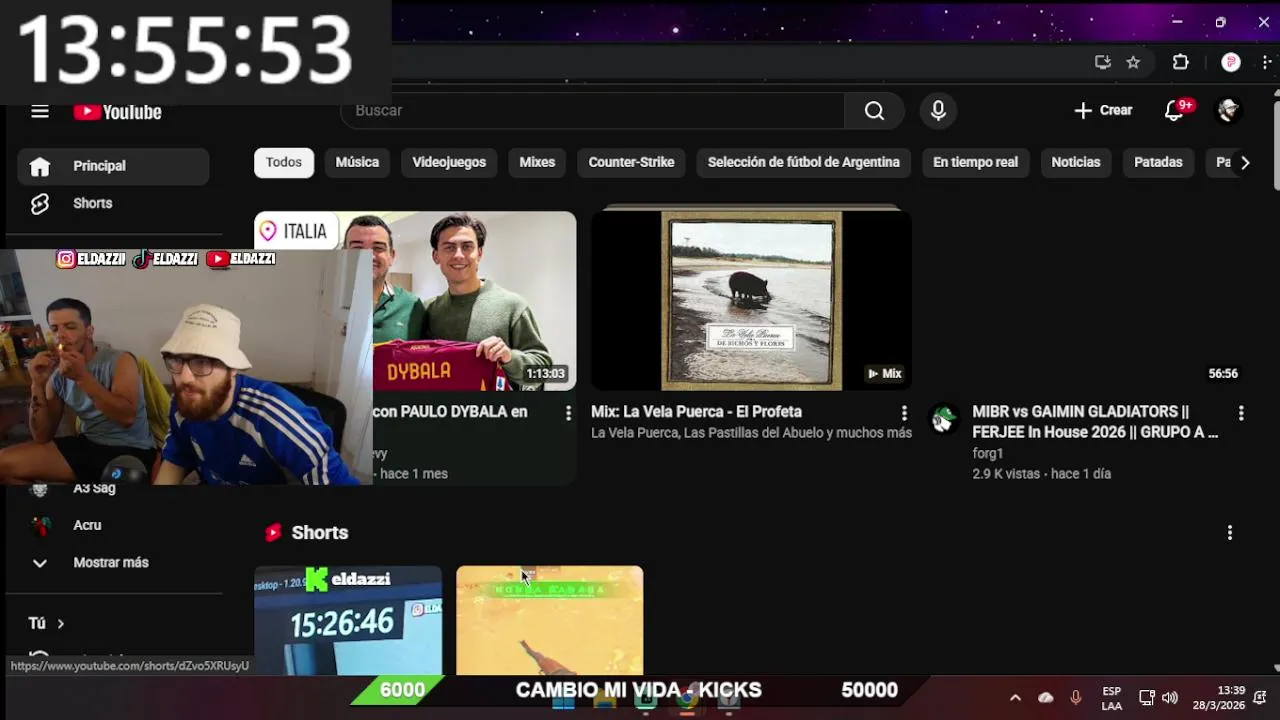Click the cloud icon in system tray

click(x=1046, y=698)
